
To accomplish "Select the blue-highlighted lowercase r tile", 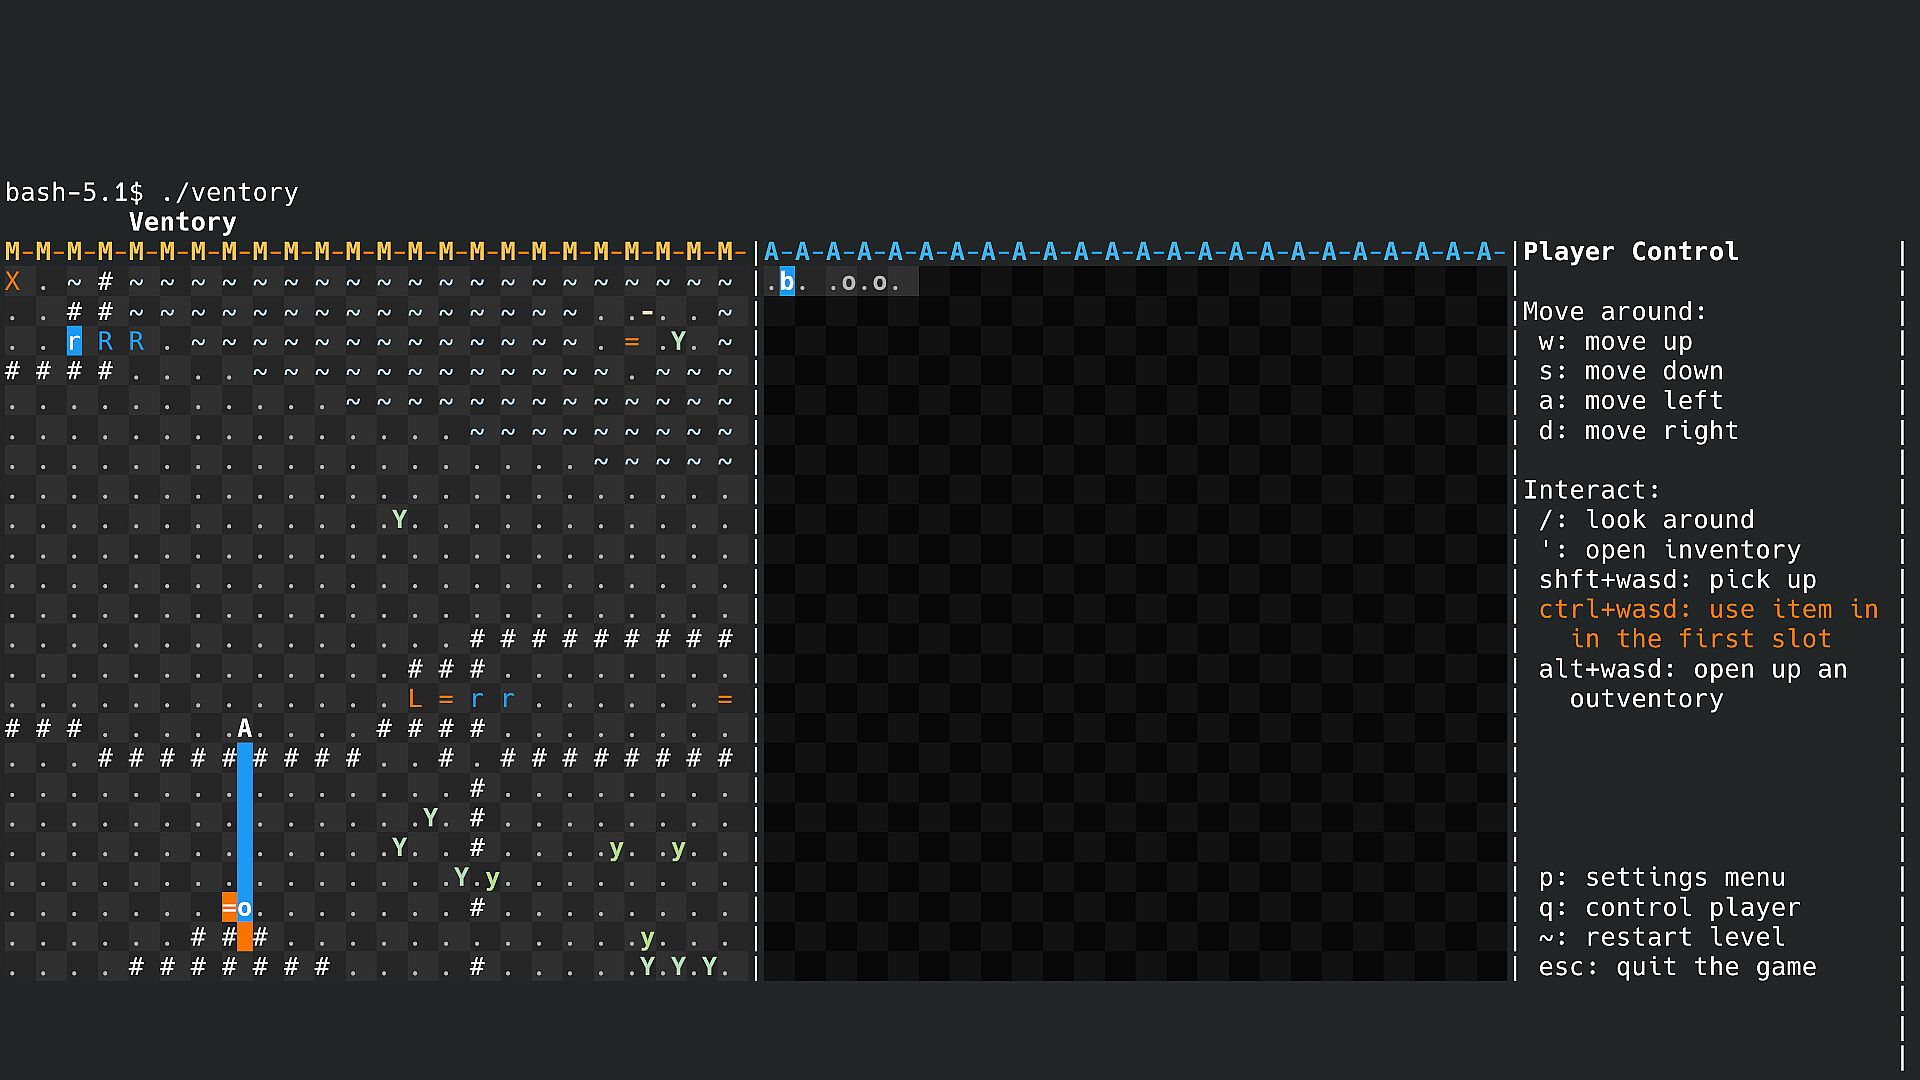I will (x=74, y=342).
